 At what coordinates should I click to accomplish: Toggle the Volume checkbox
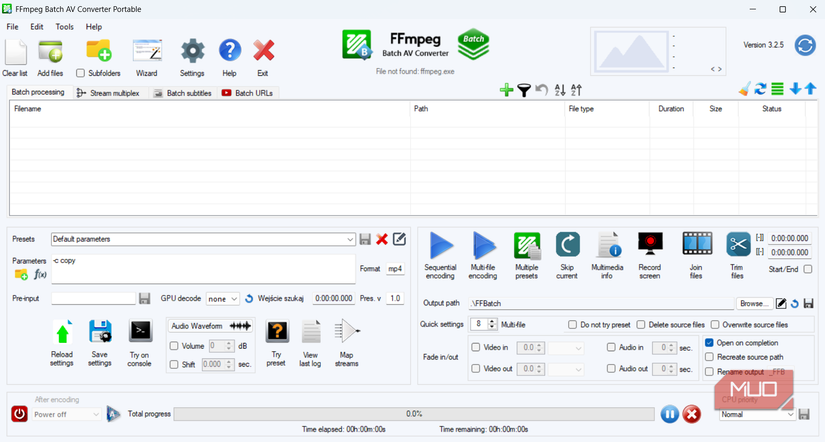click(174, 346)
